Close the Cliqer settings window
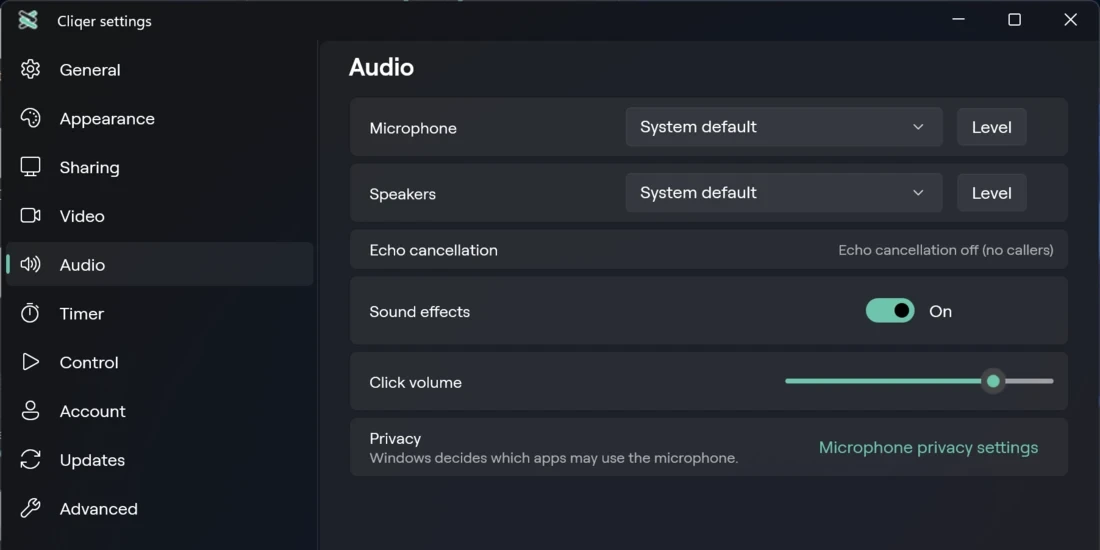The image size is (1100, 550). [1071, 20]
